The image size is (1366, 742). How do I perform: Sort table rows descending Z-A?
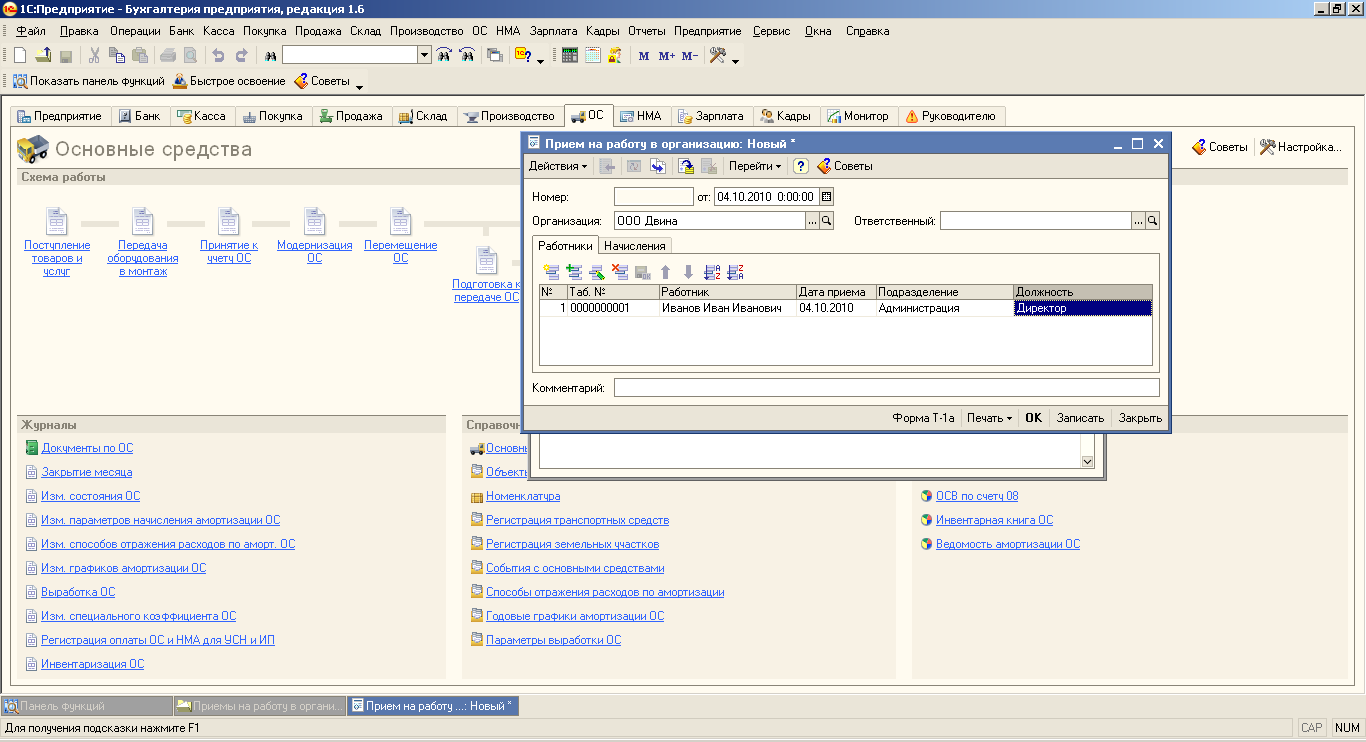[735, 272]
